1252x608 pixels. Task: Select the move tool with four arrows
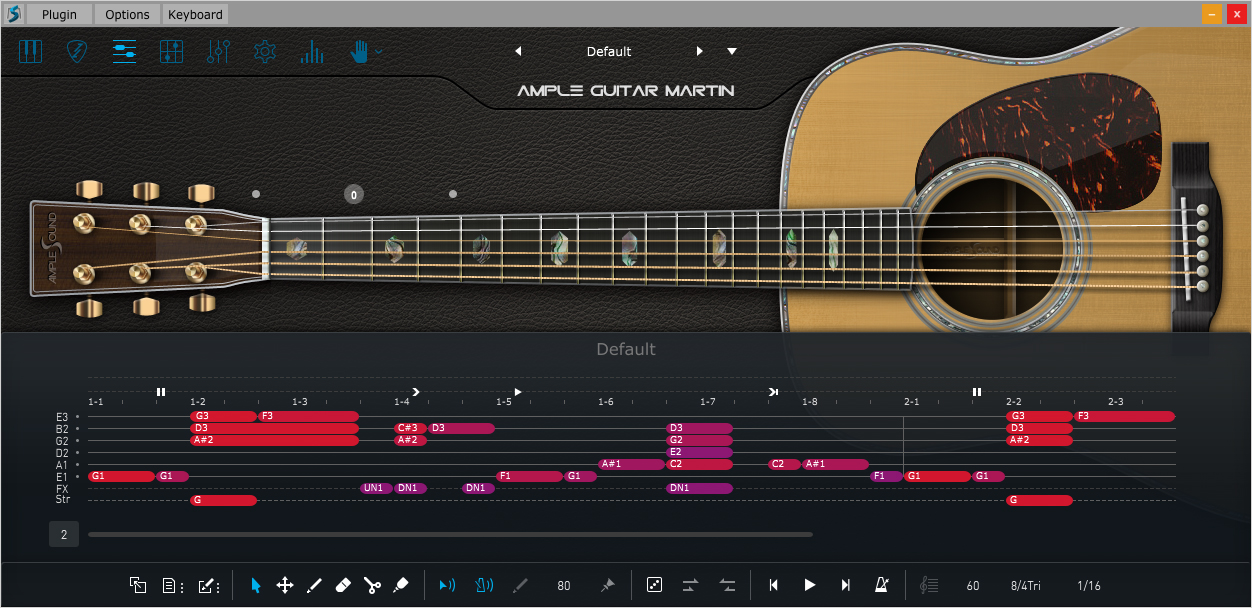coord(285,585)
